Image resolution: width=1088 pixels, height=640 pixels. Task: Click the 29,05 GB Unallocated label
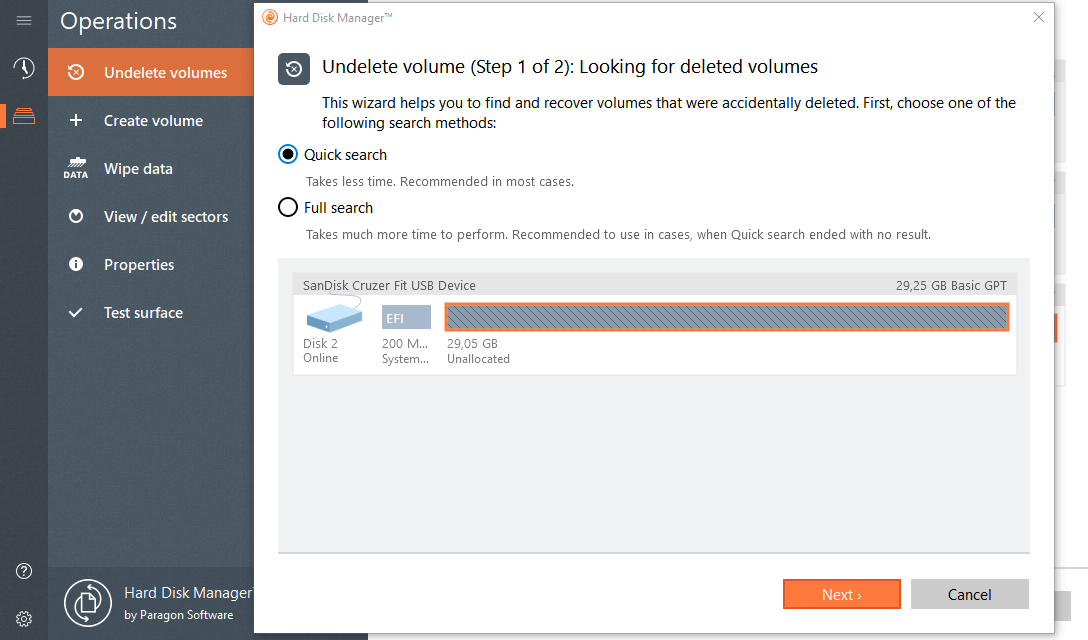(x=478, y=351)
